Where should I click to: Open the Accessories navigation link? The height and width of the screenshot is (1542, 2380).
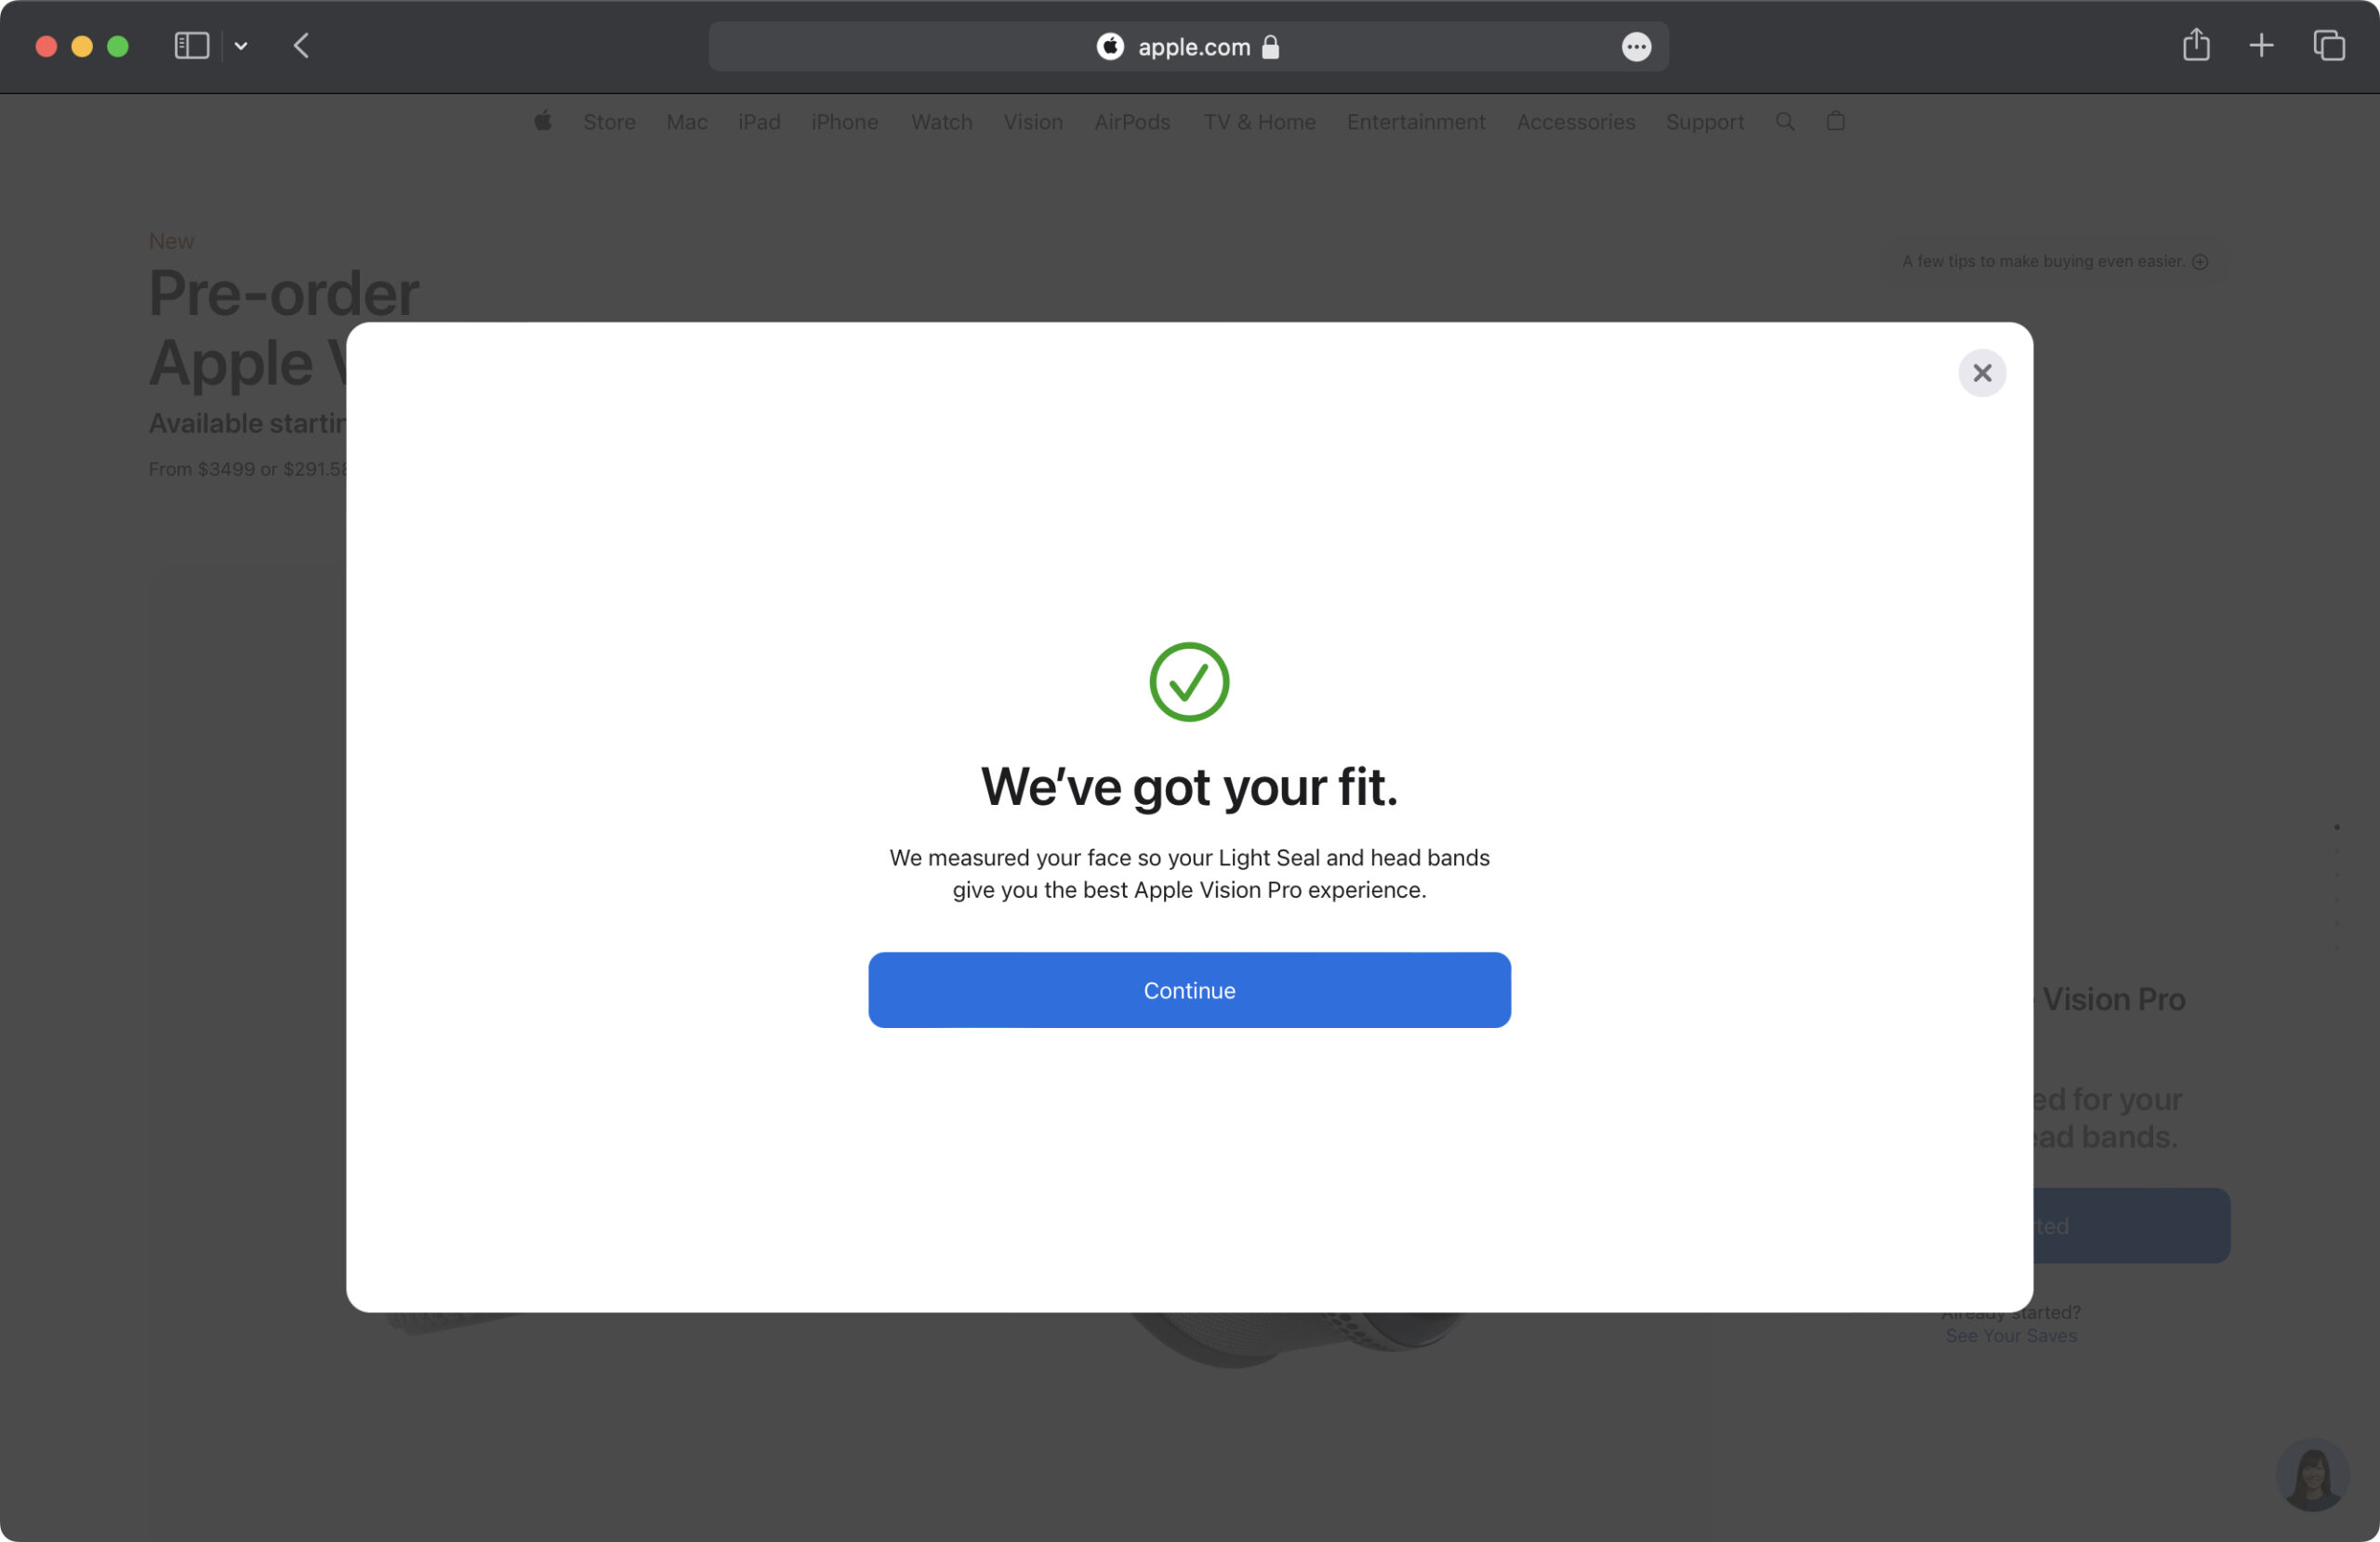(x=1576, y=122)
